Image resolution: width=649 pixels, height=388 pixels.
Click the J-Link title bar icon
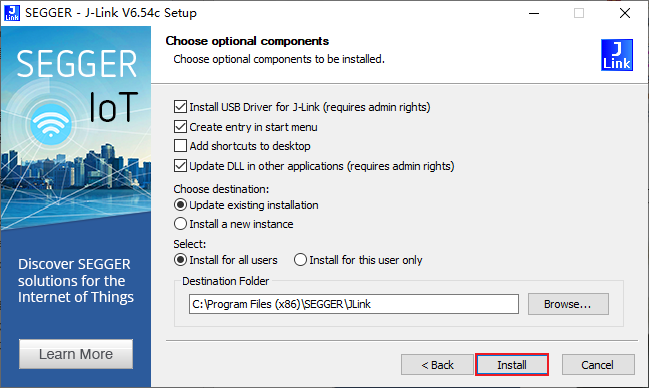pos(12,13)
